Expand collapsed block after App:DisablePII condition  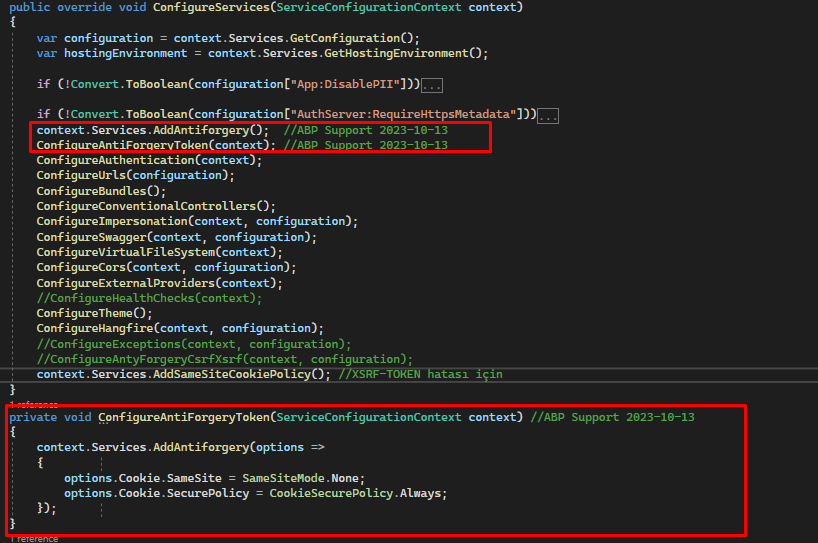pos(432,84)
